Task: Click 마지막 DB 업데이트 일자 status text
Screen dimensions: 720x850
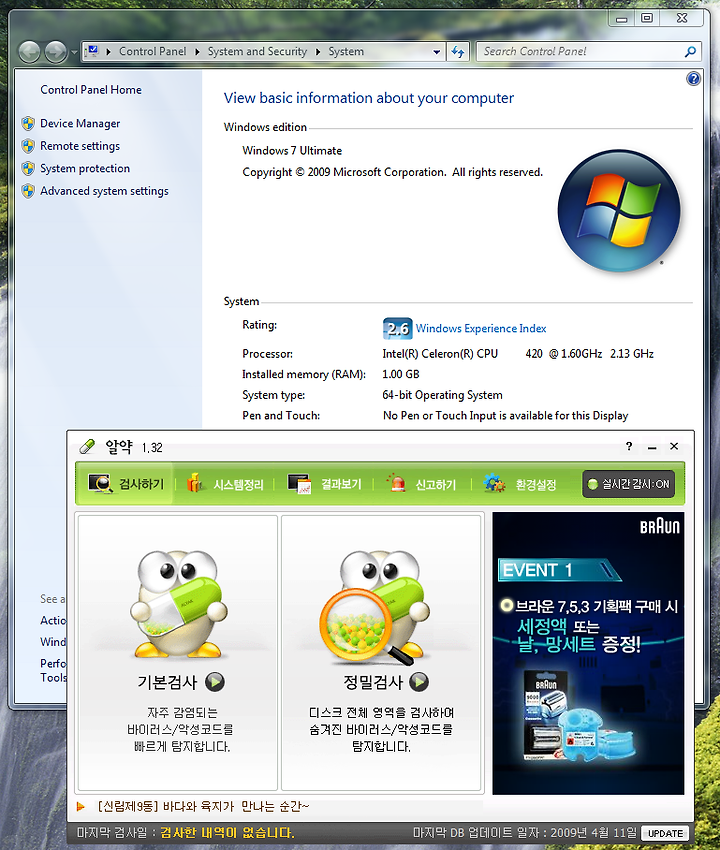Action: point(524,833)
